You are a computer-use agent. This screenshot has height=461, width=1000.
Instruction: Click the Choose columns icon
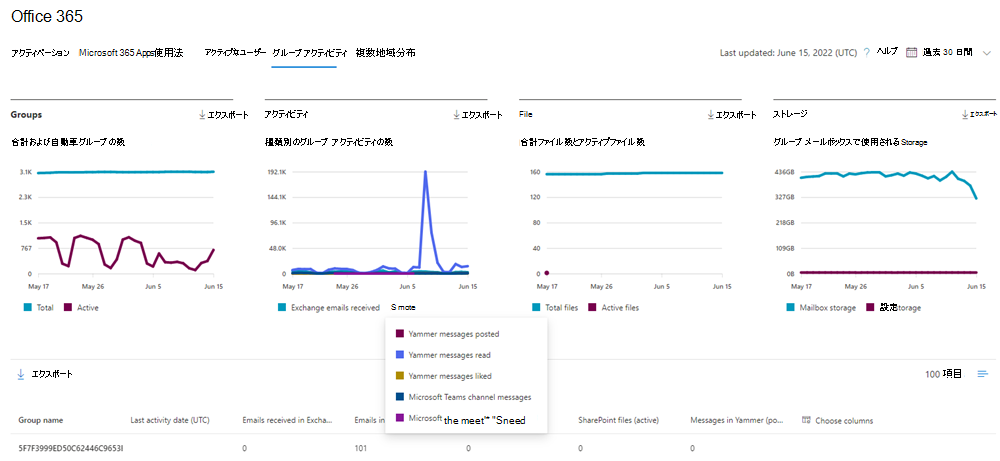tap(807, 421)
